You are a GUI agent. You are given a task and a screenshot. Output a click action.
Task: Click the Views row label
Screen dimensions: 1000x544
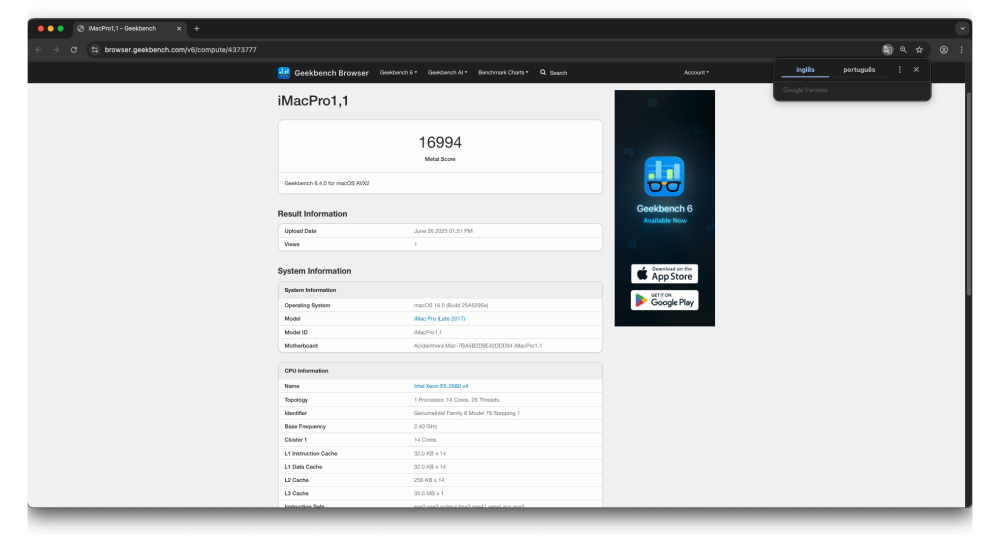click(291, 244)
